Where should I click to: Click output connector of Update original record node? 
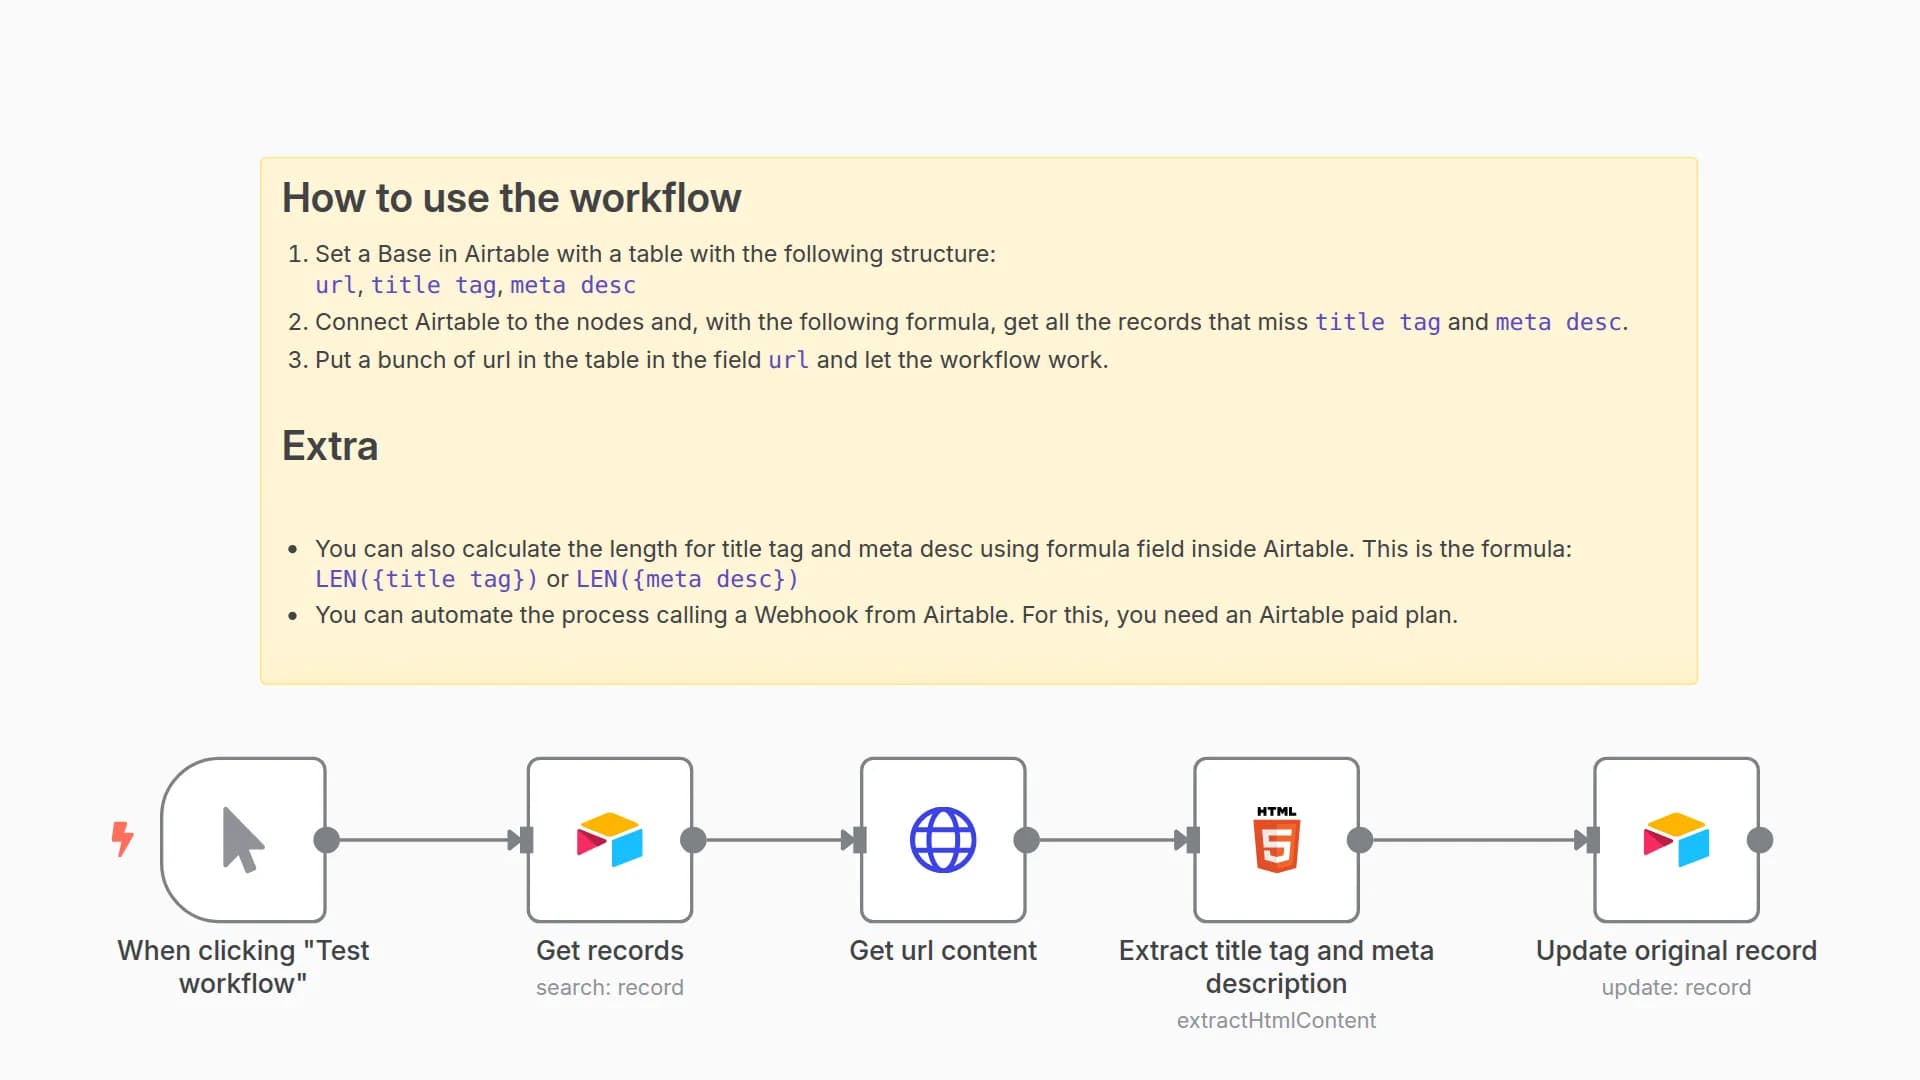1759,840
